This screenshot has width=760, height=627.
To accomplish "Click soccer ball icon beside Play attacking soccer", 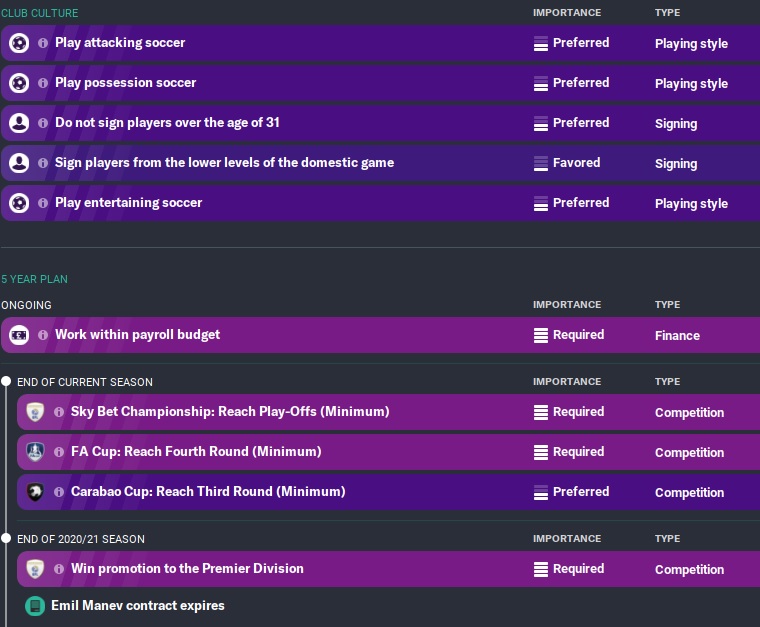I will [19, 43].
